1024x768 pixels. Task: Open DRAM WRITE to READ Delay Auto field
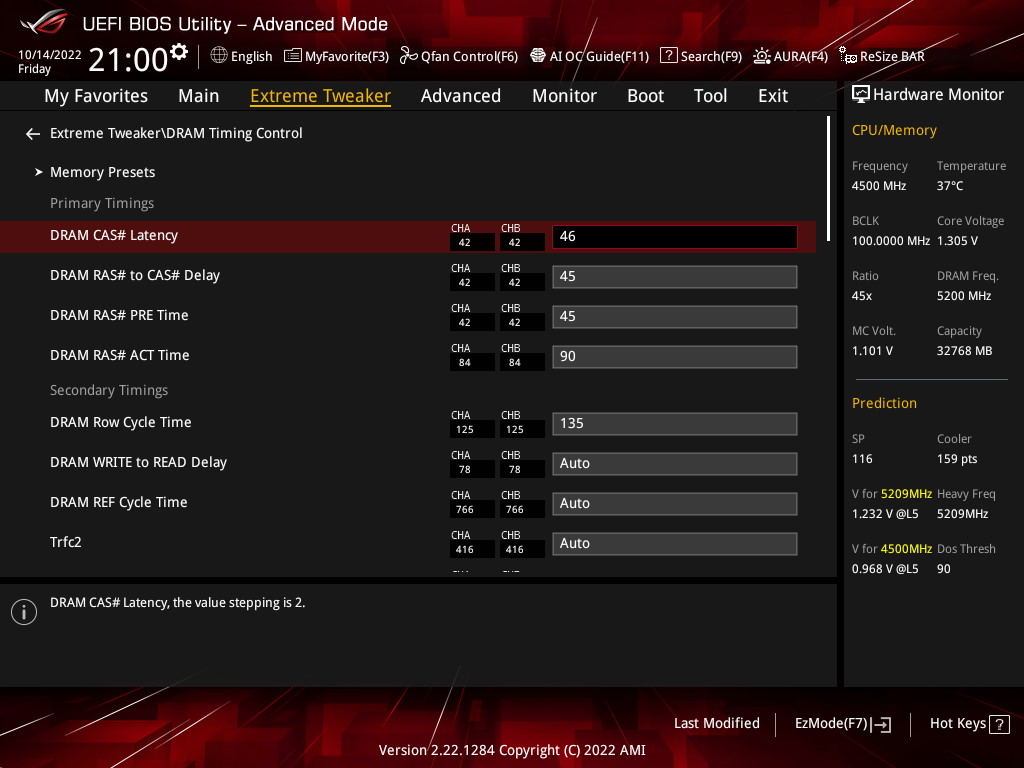[674, 464]
